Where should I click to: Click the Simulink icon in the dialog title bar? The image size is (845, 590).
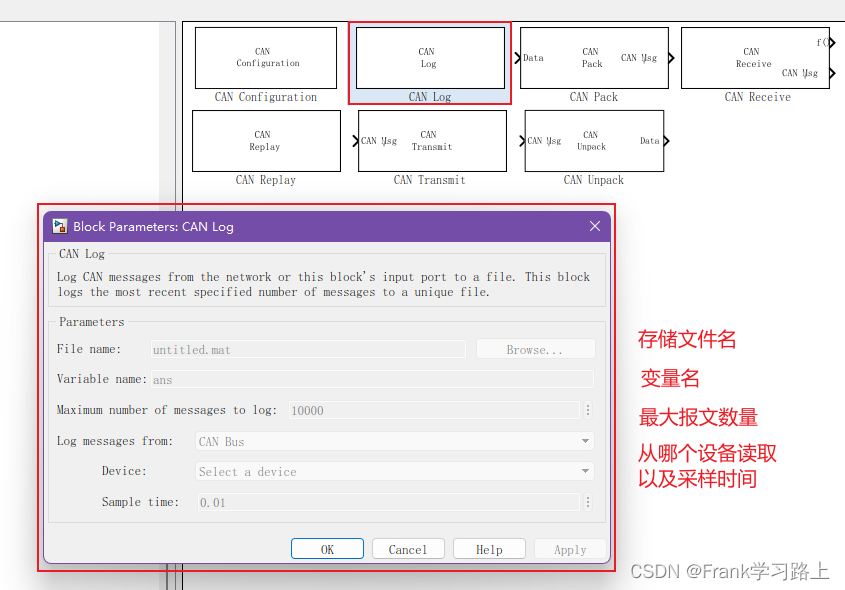point(59,226)
